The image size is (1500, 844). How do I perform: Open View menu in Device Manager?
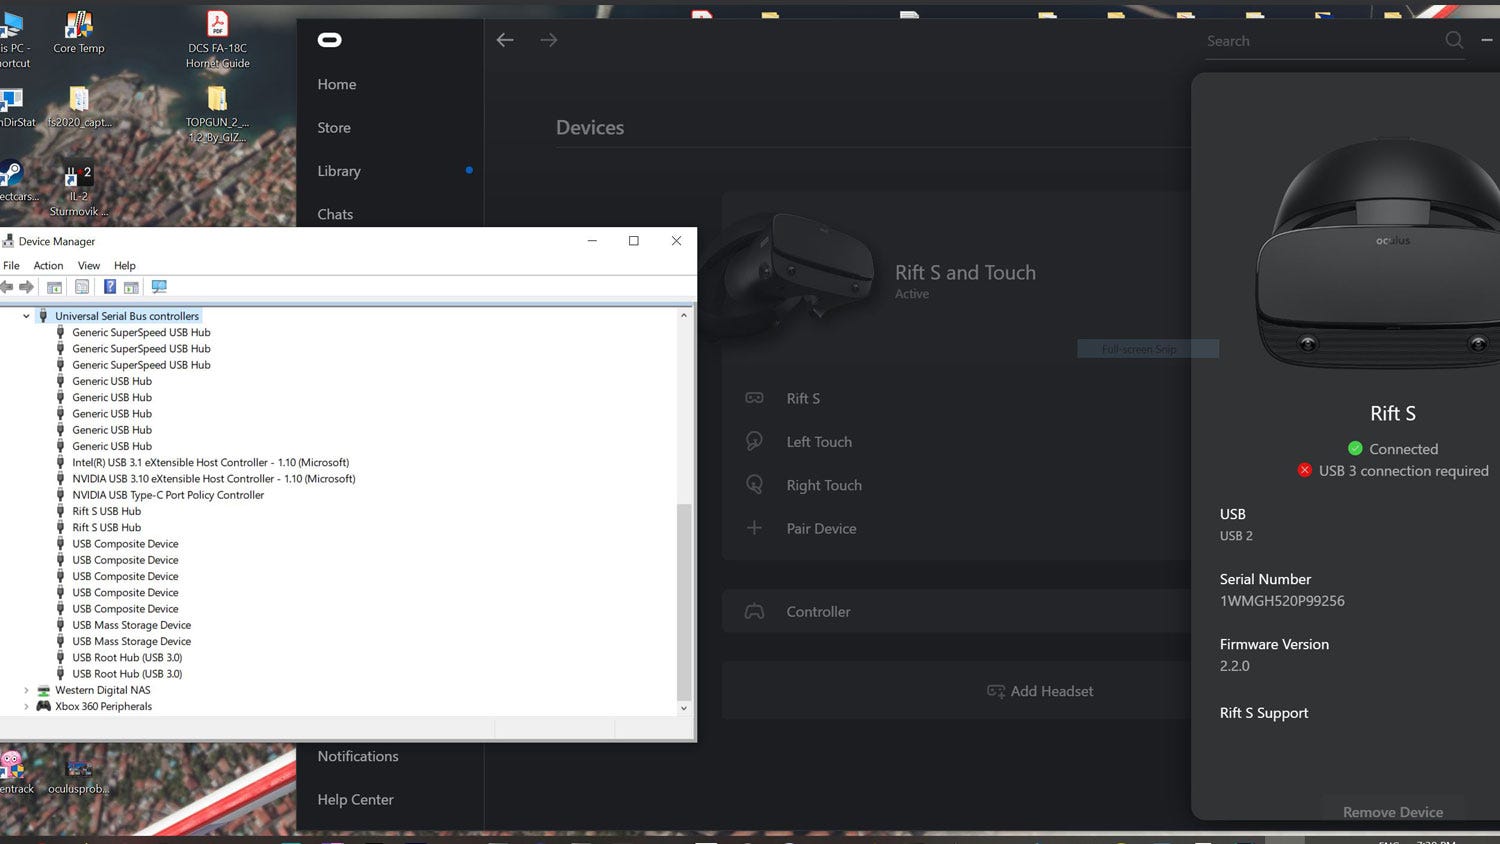click(89, 265)
